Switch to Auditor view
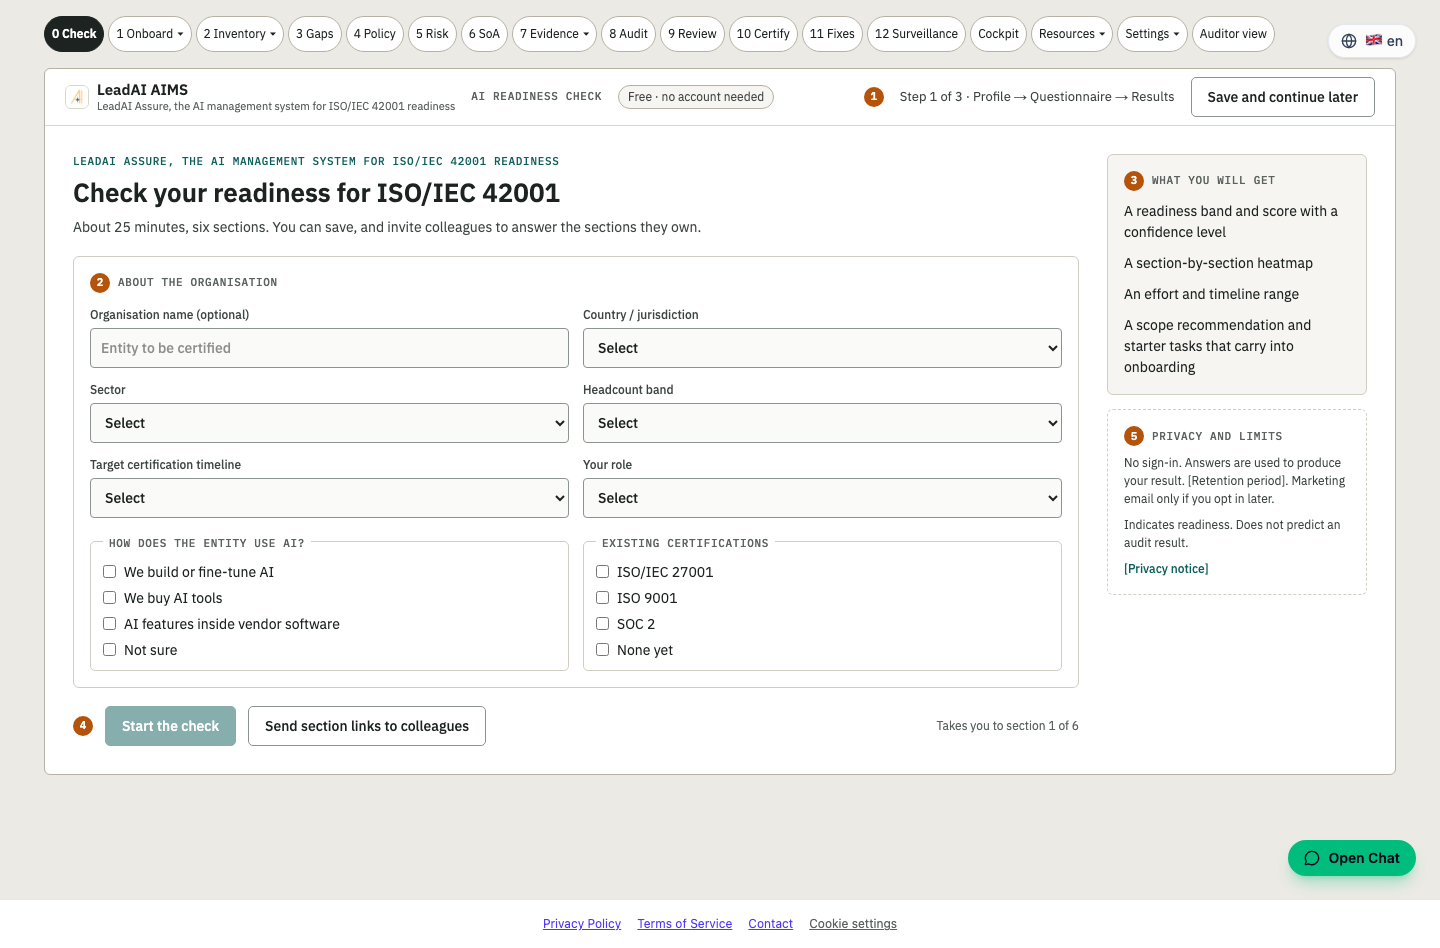The image size is (1440, 948). coord(1233,34)
